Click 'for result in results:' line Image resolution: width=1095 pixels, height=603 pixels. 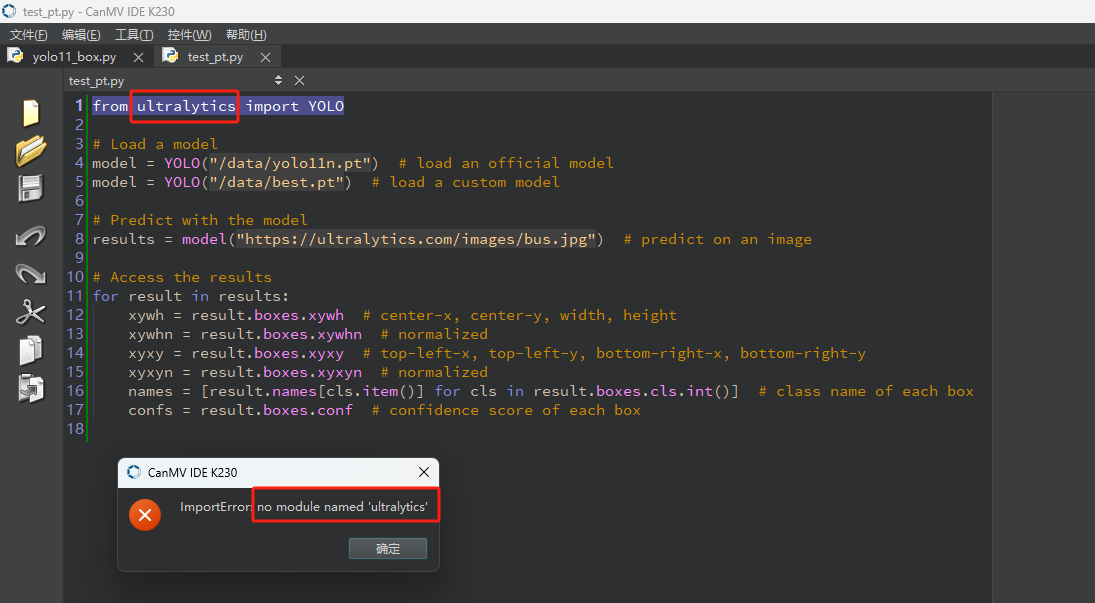(x=191, y=296)
